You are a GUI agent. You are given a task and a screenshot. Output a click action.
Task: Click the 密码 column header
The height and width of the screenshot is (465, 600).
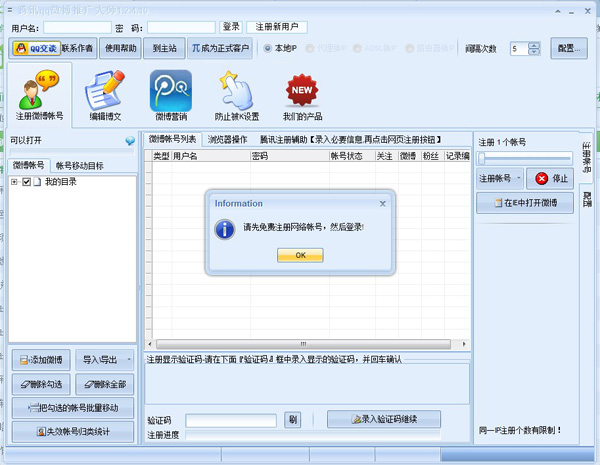tap(290, 156)
